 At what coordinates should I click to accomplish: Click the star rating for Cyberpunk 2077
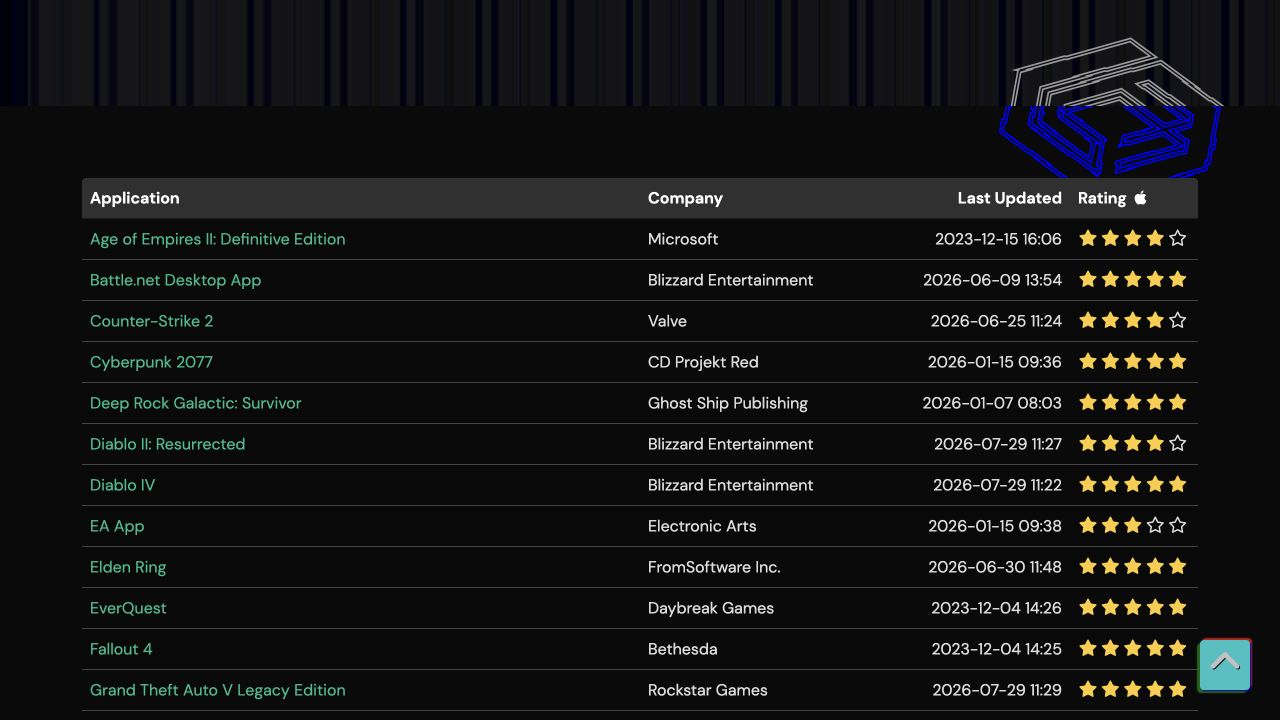pos(1133,361)
